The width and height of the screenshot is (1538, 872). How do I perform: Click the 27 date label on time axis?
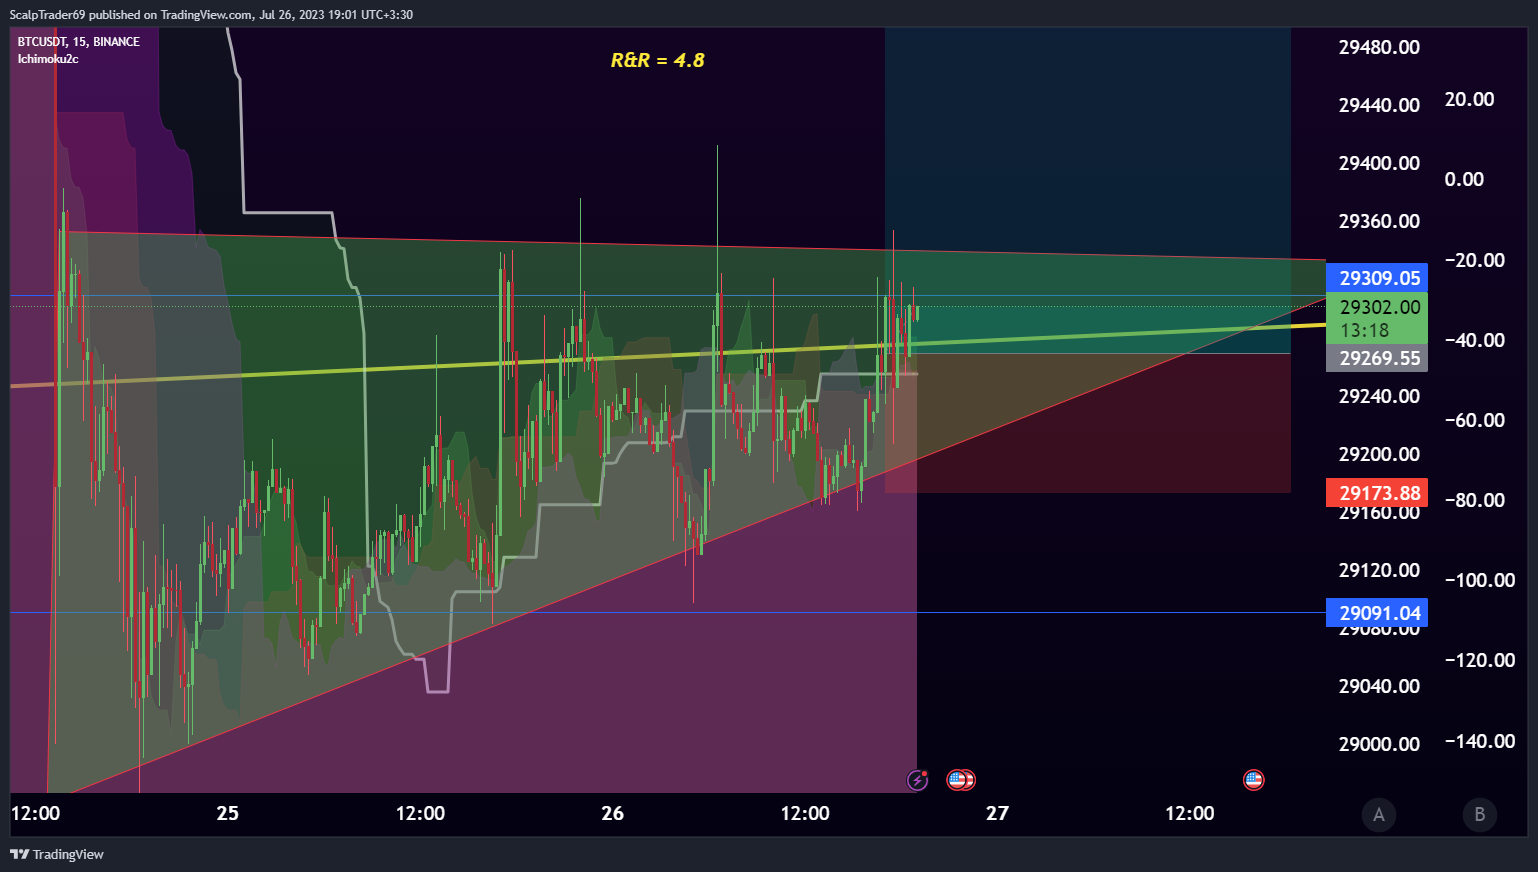click(x=997, y=813)
